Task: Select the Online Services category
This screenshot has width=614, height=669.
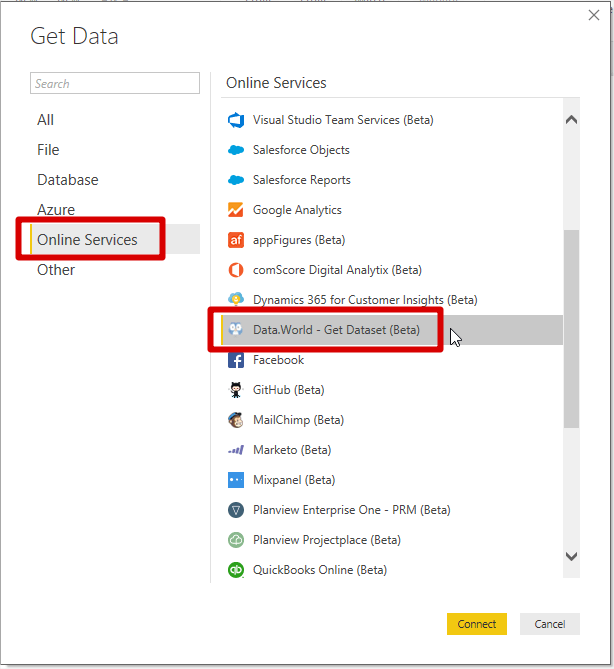Action: point(115,239)
